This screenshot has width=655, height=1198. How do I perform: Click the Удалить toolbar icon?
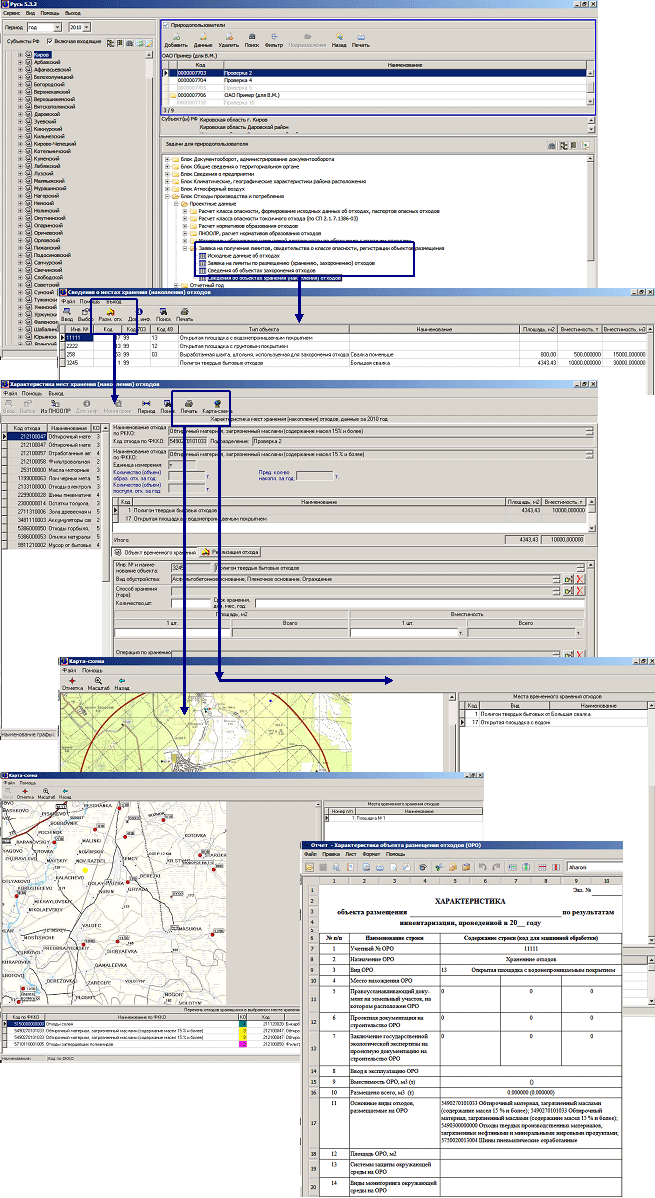click(227, 40)
